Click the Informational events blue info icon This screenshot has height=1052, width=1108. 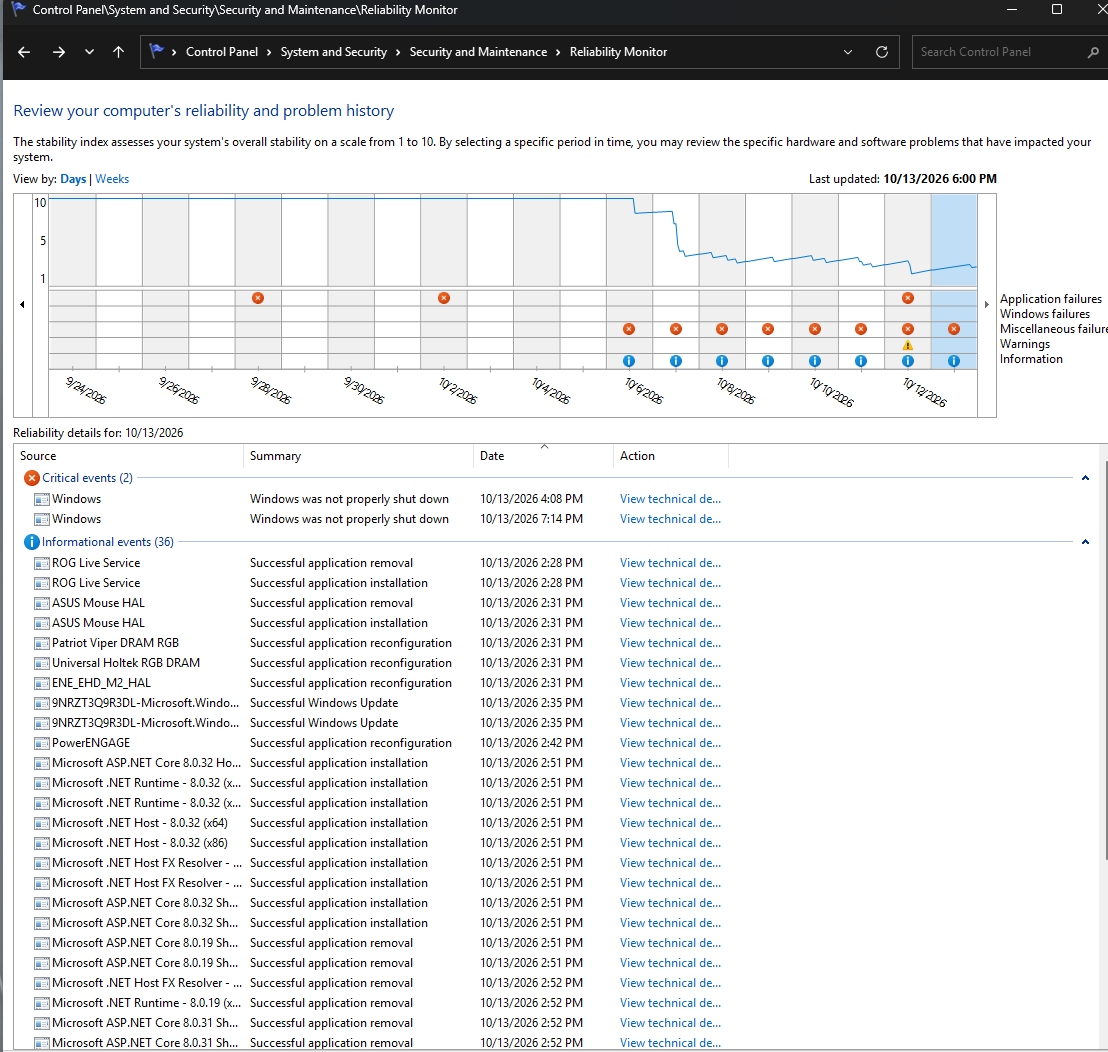coord(32,542)
